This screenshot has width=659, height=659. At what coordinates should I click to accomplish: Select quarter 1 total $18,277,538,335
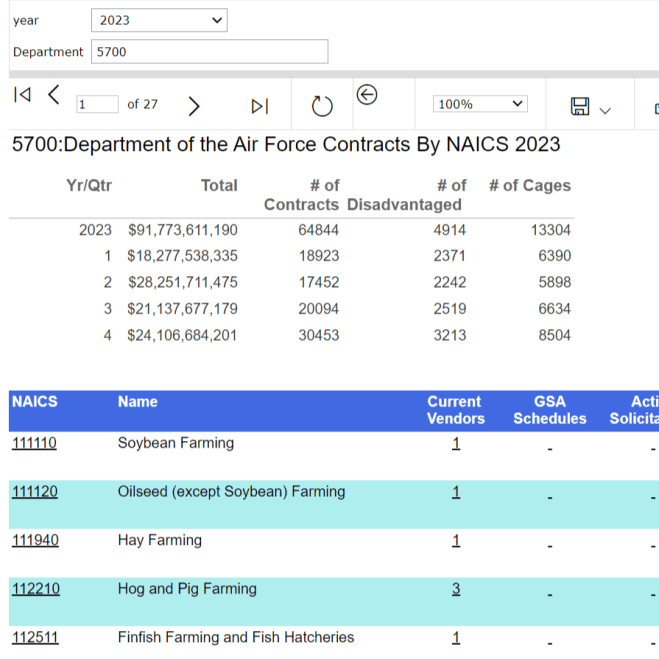point(182,256)
